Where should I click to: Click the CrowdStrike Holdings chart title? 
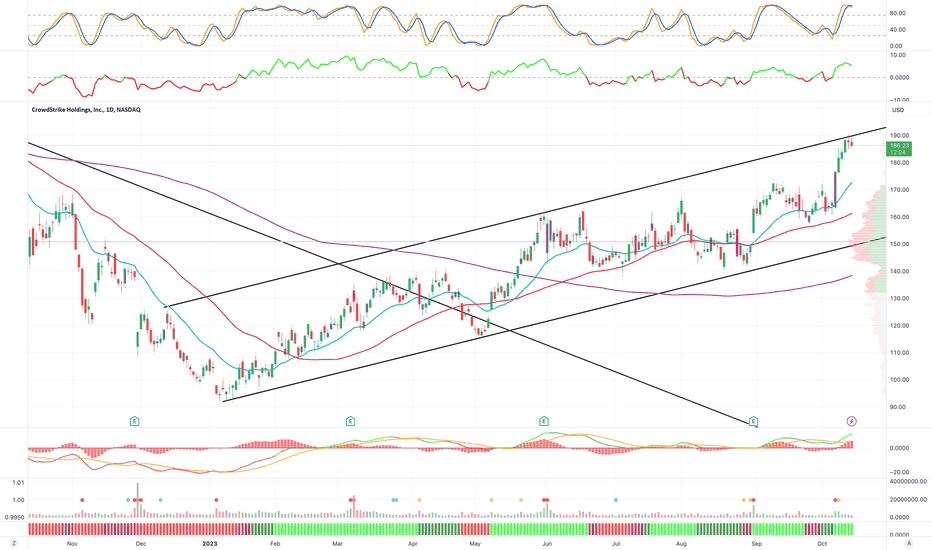(x=86, y=110)
